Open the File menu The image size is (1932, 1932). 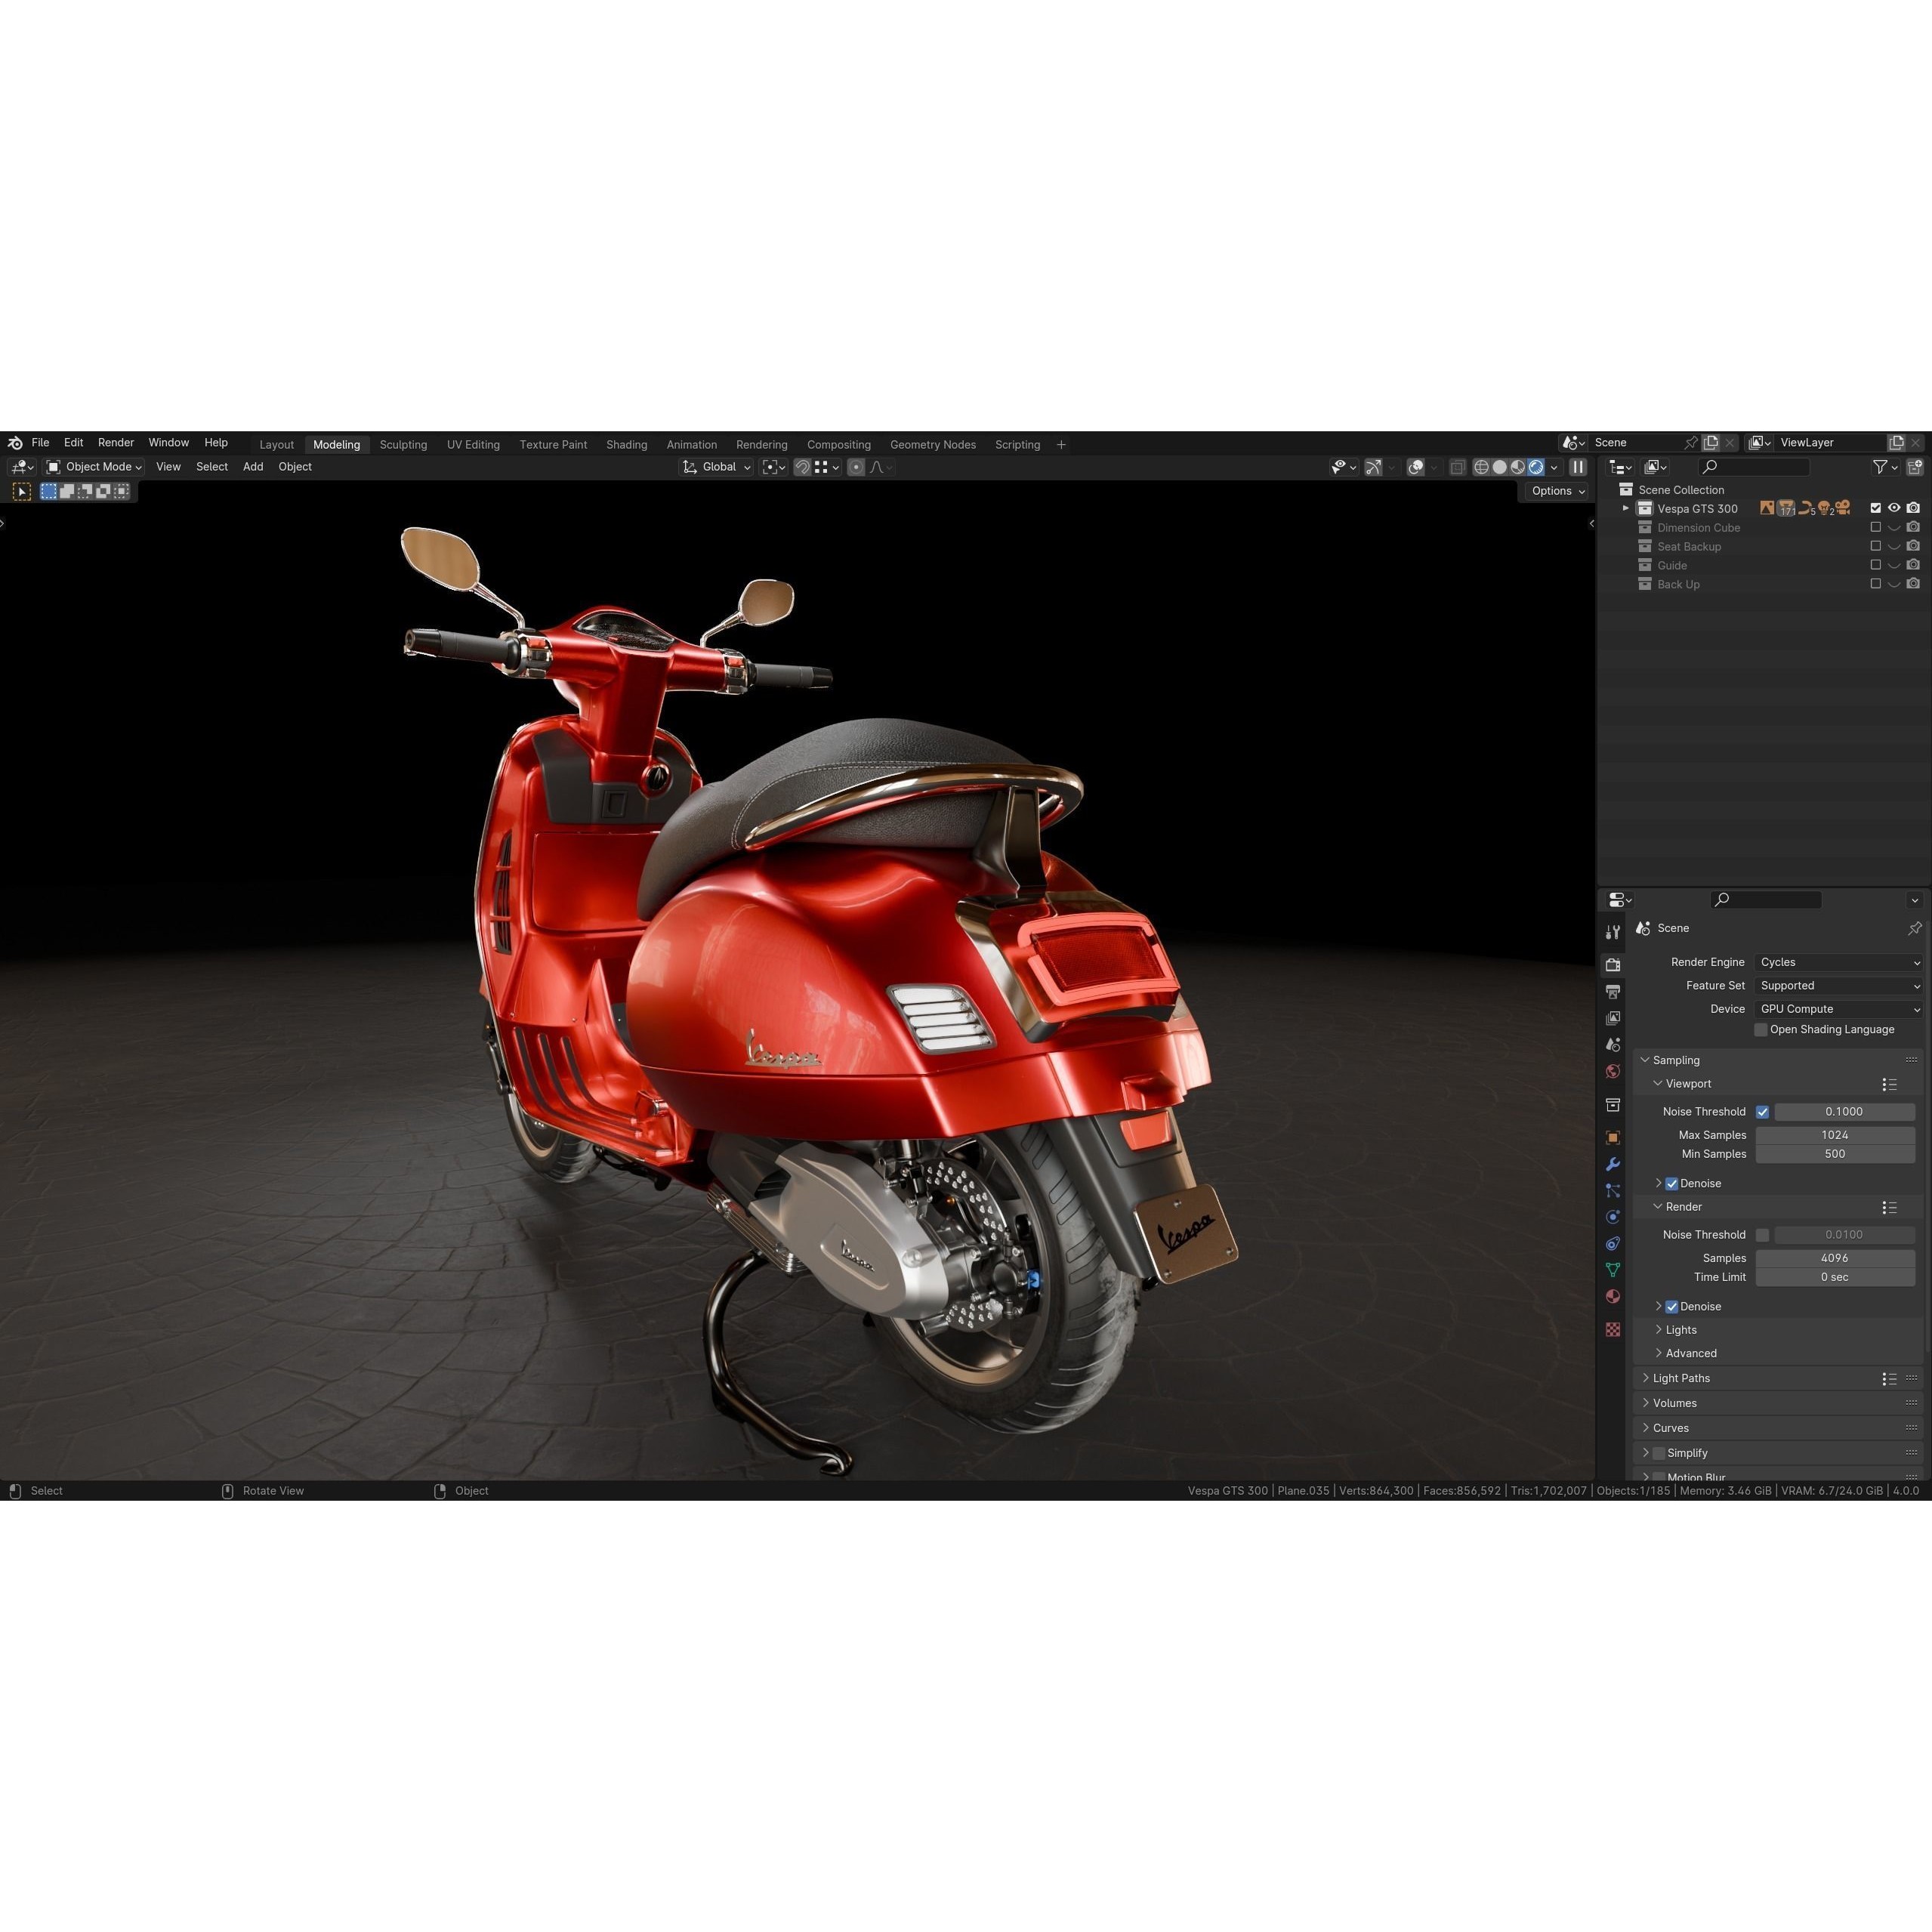point(40,442)
